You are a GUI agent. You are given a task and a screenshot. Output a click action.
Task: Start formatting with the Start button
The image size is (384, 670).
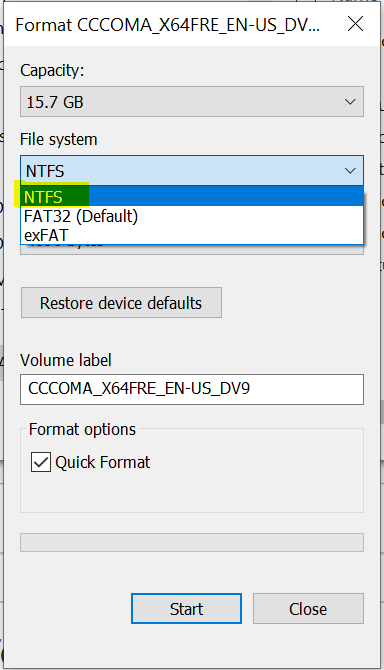(186, 608)
